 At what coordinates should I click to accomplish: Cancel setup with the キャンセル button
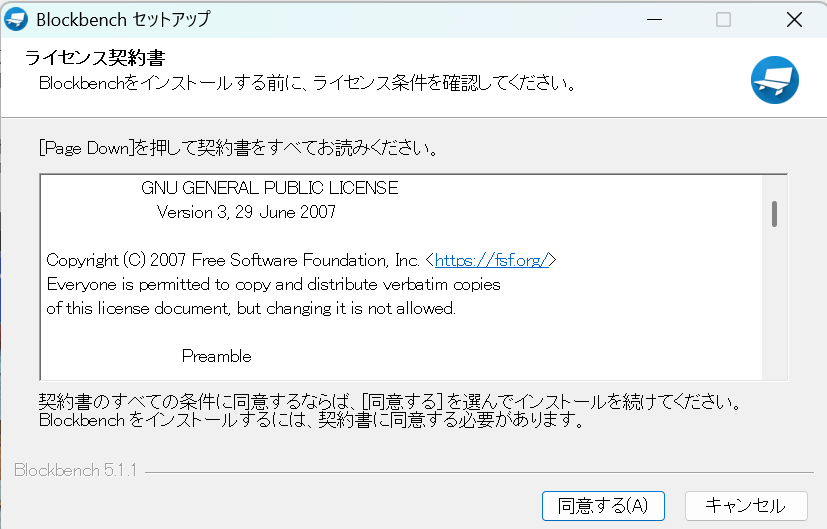745,505
